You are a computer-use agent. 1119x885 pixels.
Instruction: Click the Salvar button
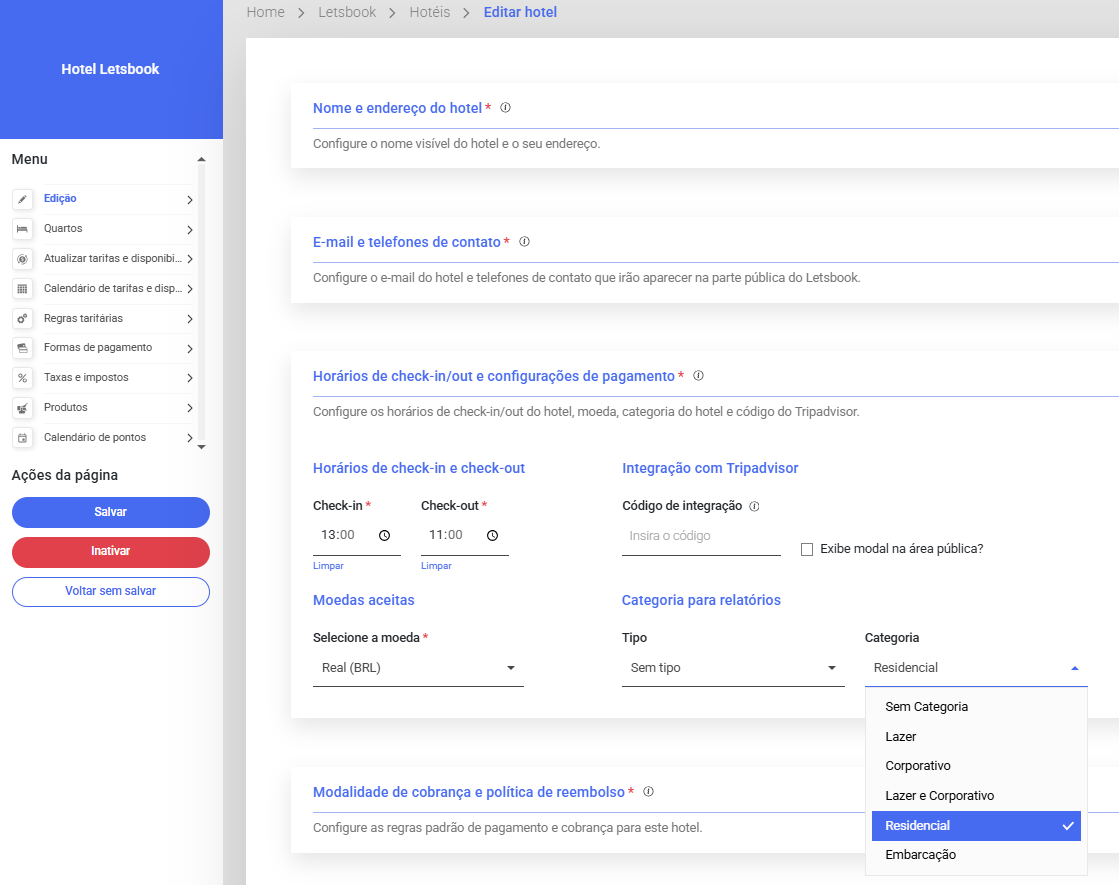(111, 512)
